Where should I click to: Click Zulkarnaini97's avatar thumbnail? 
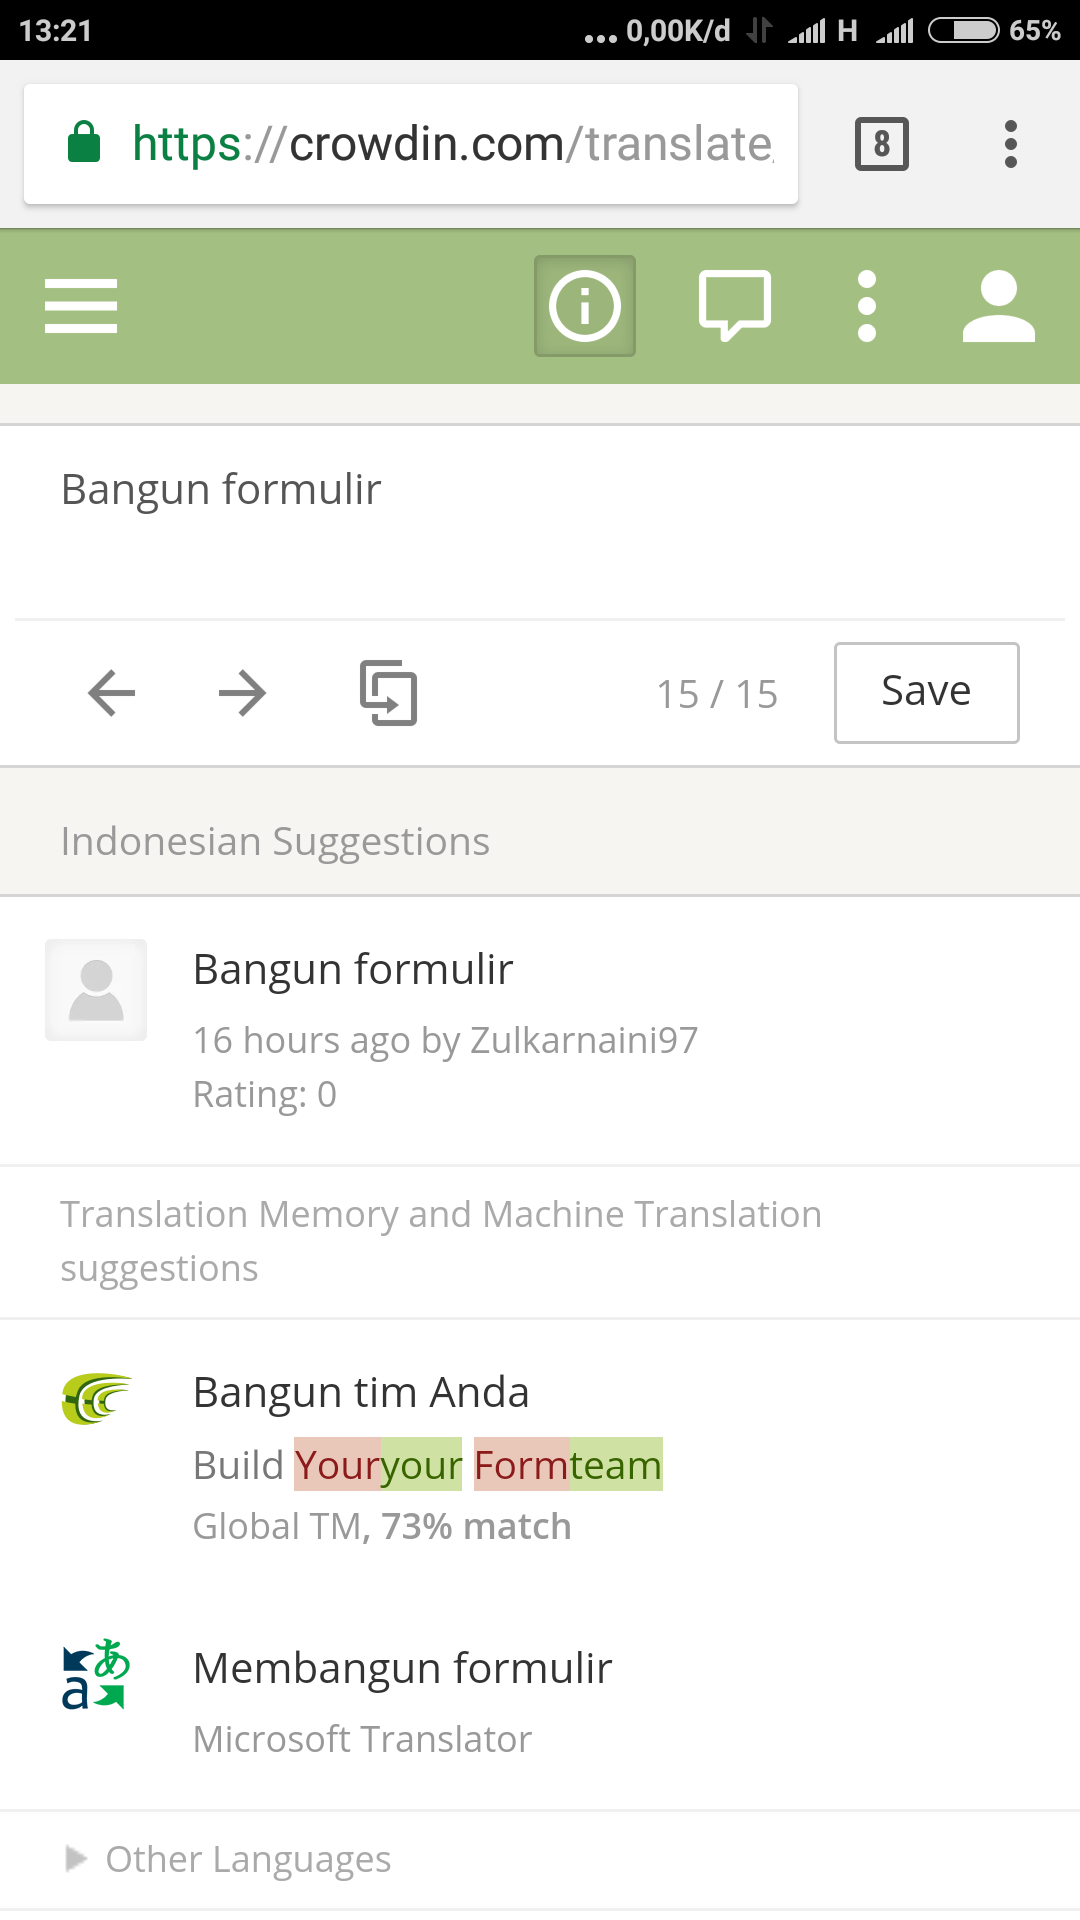coord(96,990)
